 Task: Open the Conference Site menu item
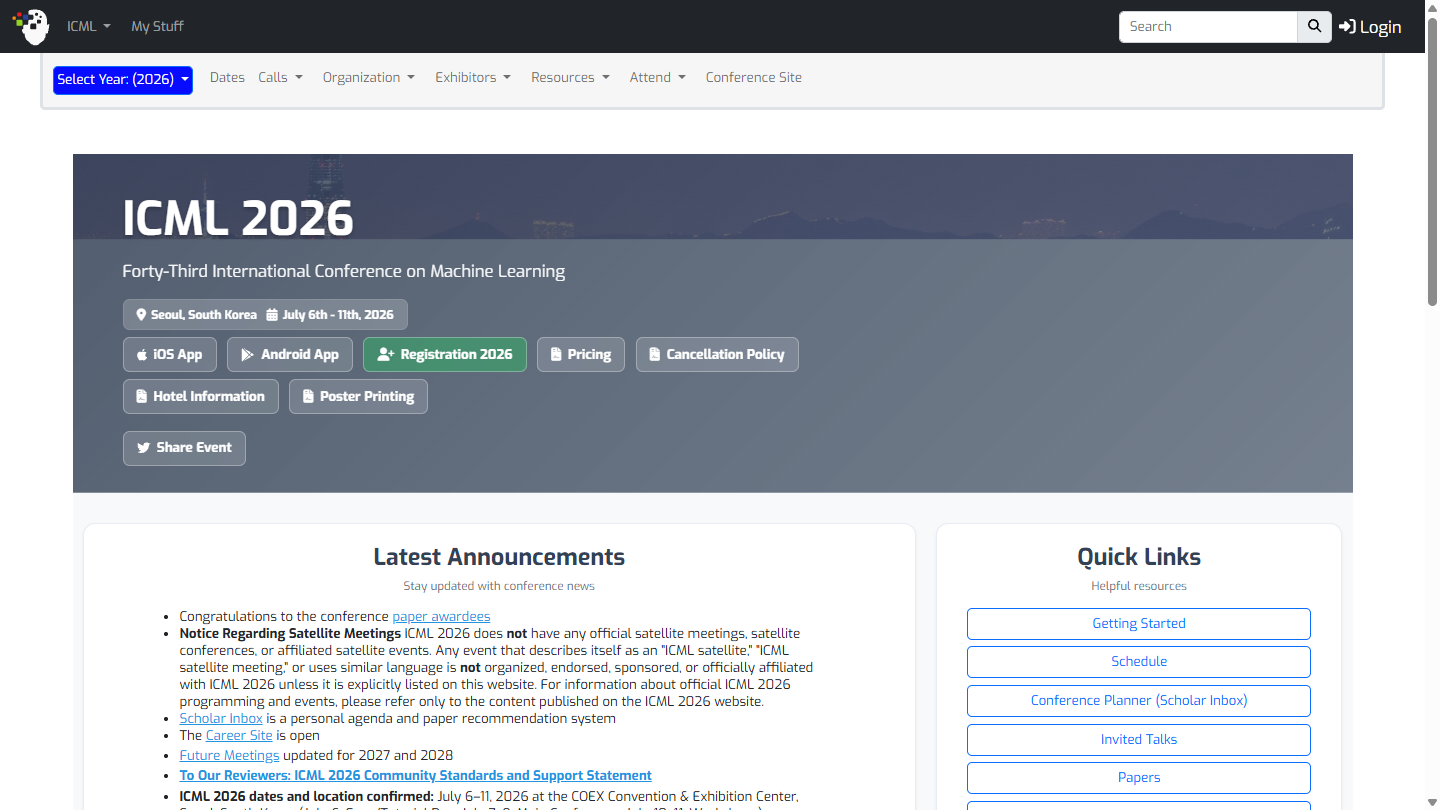pos(754,77)
